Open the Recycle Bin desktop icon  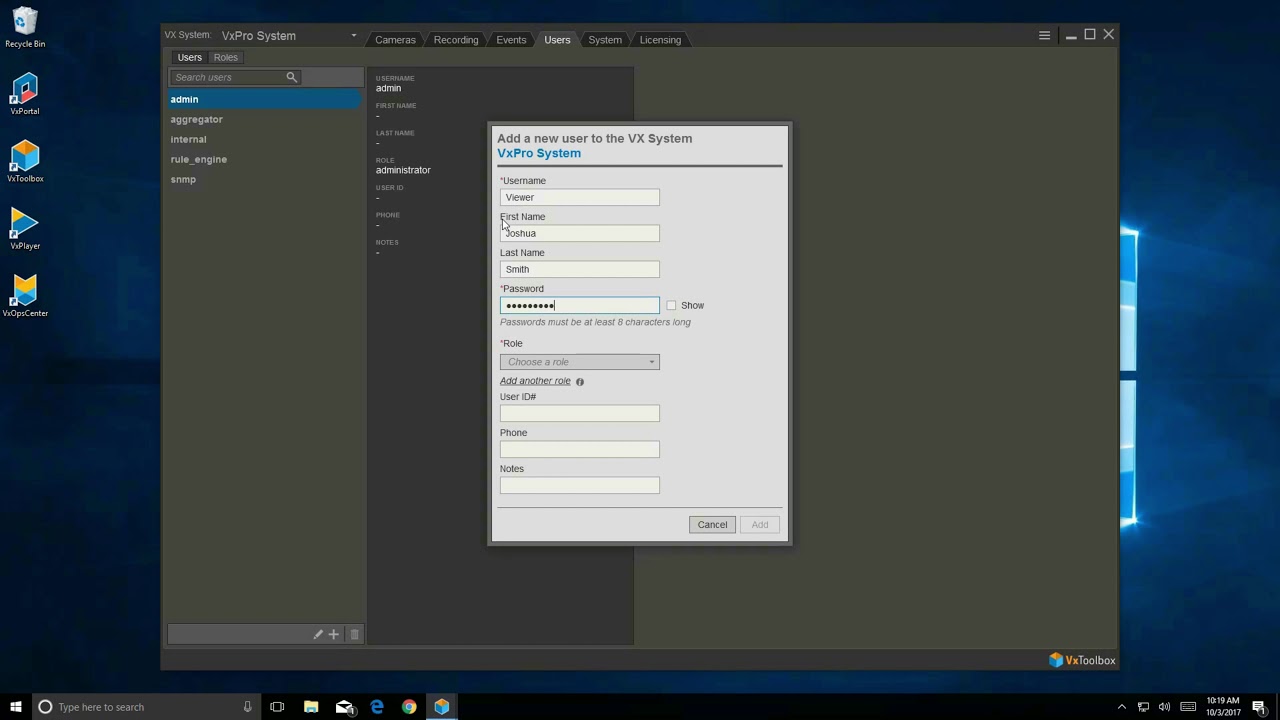[x=25, y=28]
